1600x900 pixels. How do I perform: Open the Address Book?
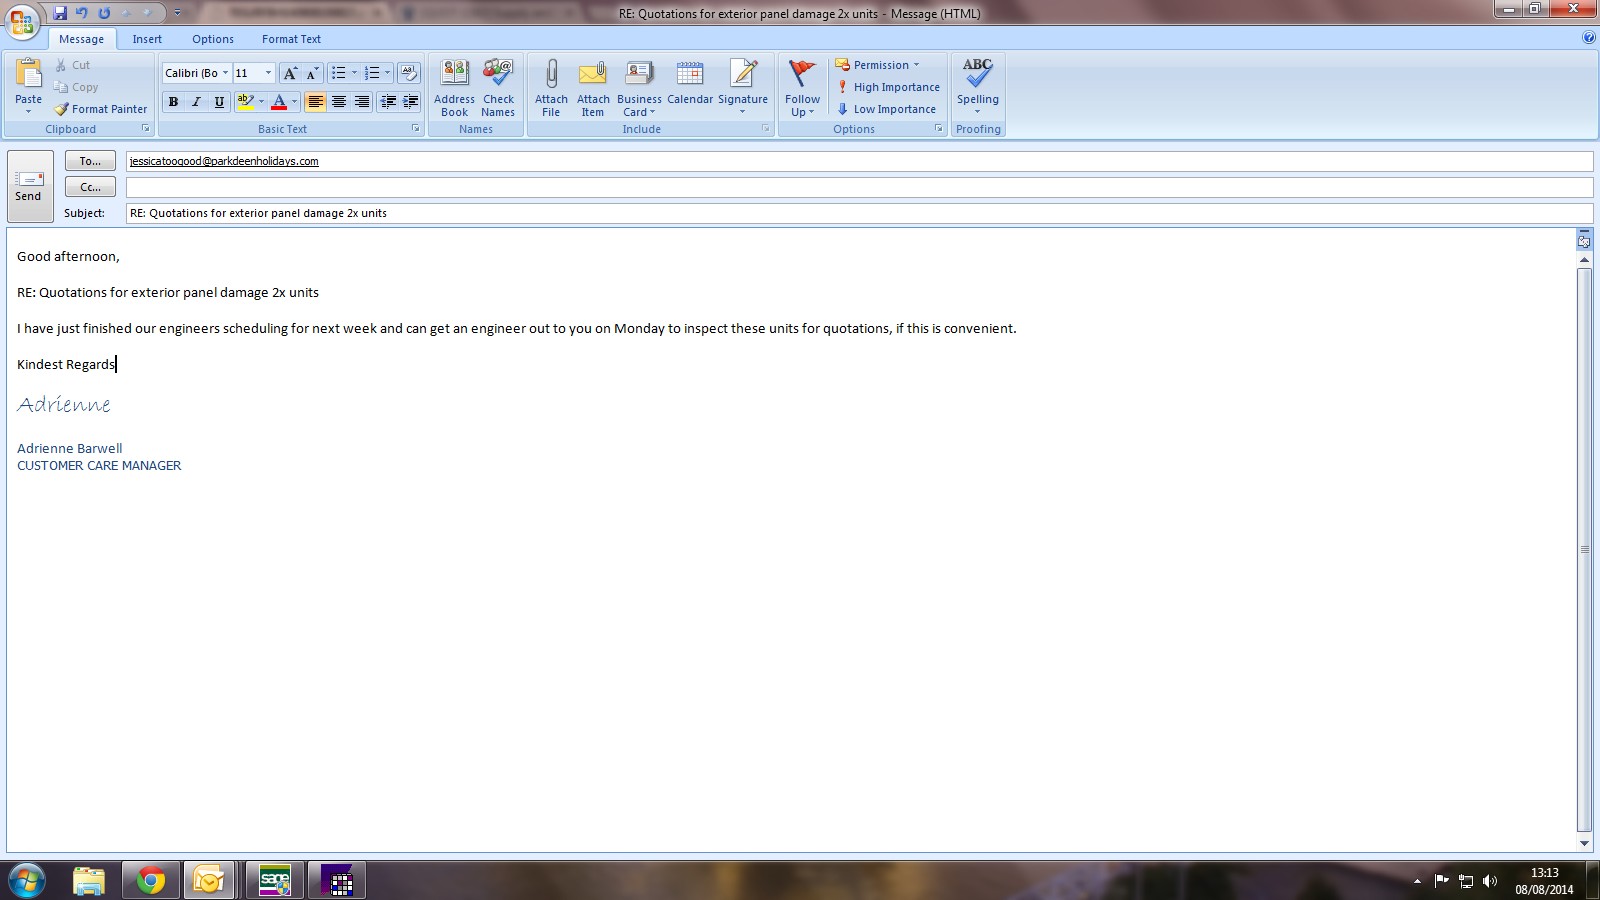point(454,88)
